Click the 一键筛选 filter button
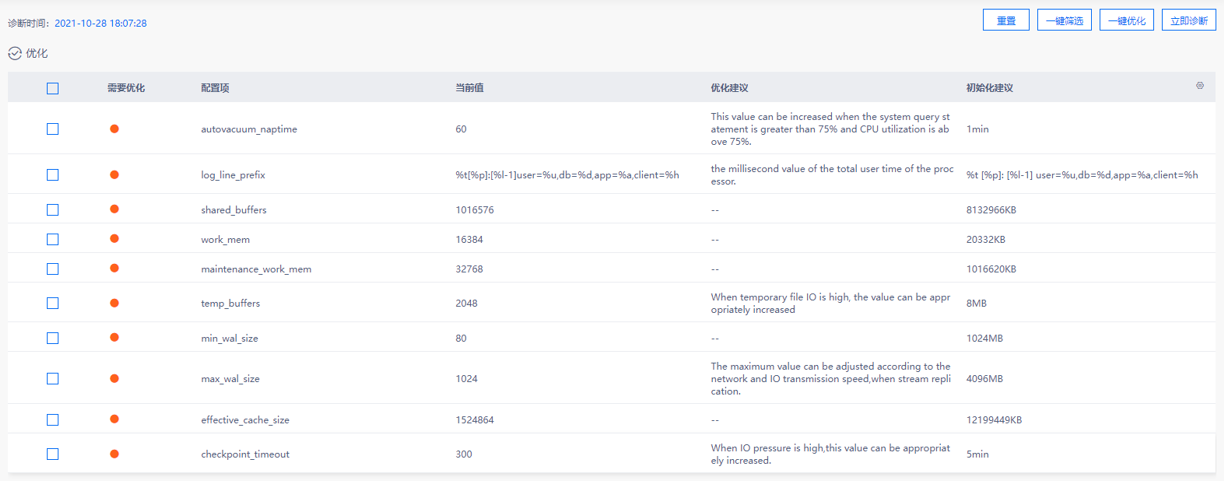This screenshot has height=481, width=1224. coord(1064,21)
